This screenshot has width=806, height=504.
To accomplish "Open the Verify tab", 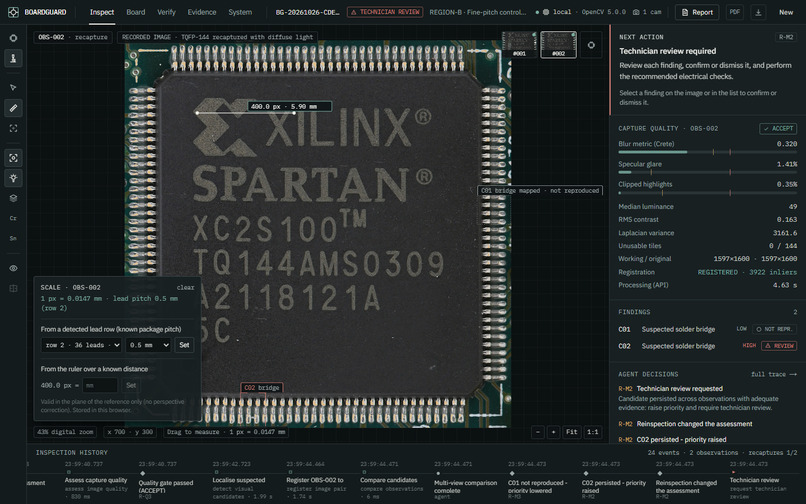I will [166, 12].
